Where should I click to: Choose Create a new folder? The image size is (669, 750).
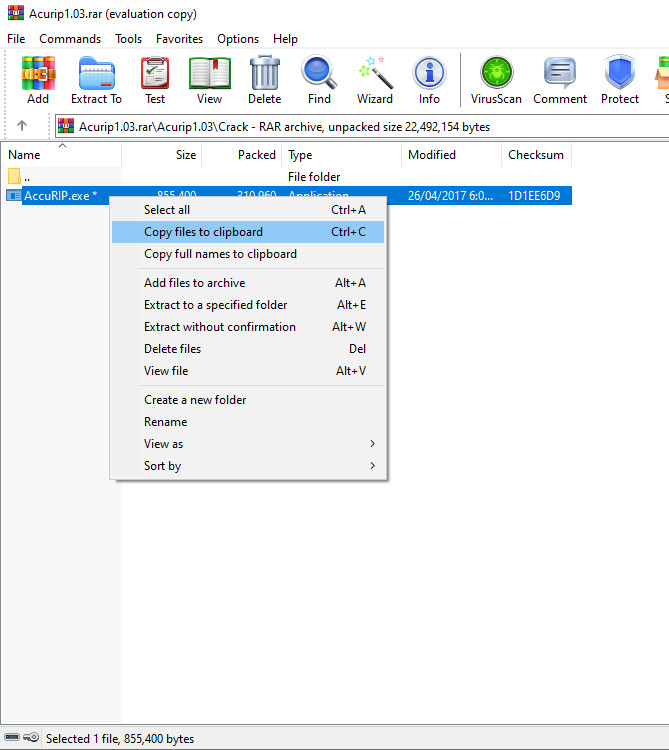coord(248,400)
